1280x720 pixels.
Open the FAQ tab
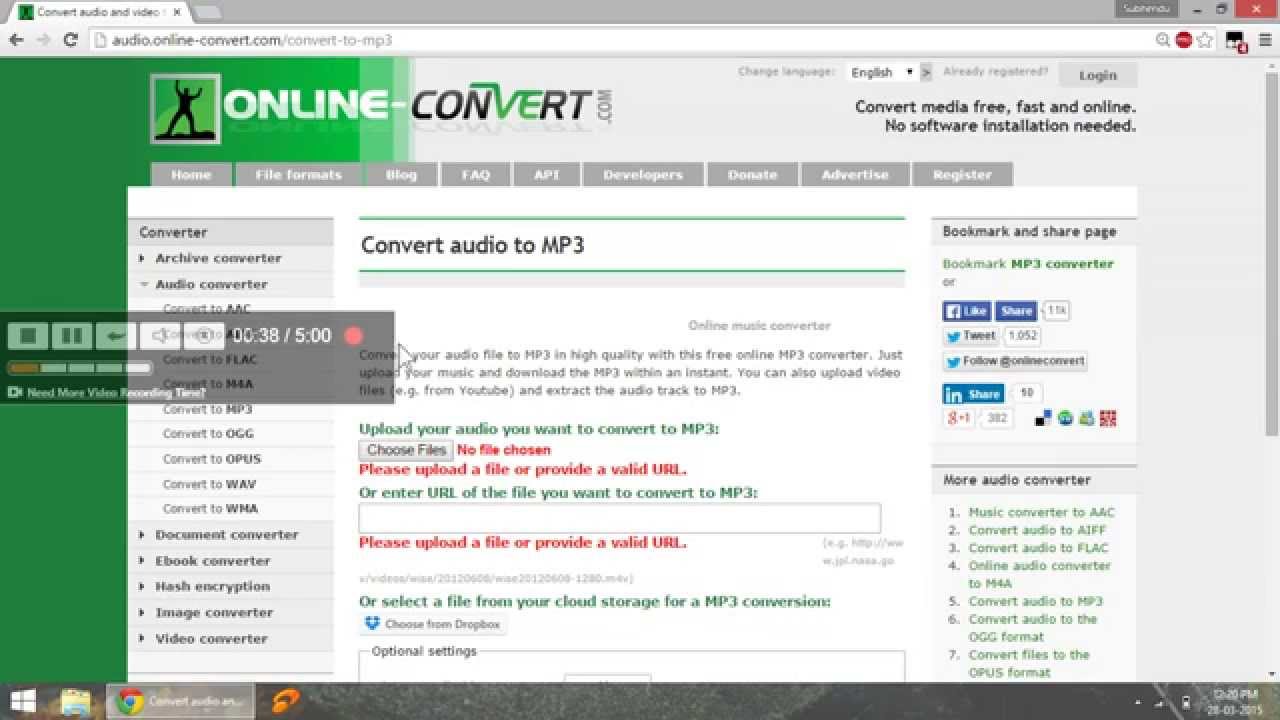click(476, 174)
